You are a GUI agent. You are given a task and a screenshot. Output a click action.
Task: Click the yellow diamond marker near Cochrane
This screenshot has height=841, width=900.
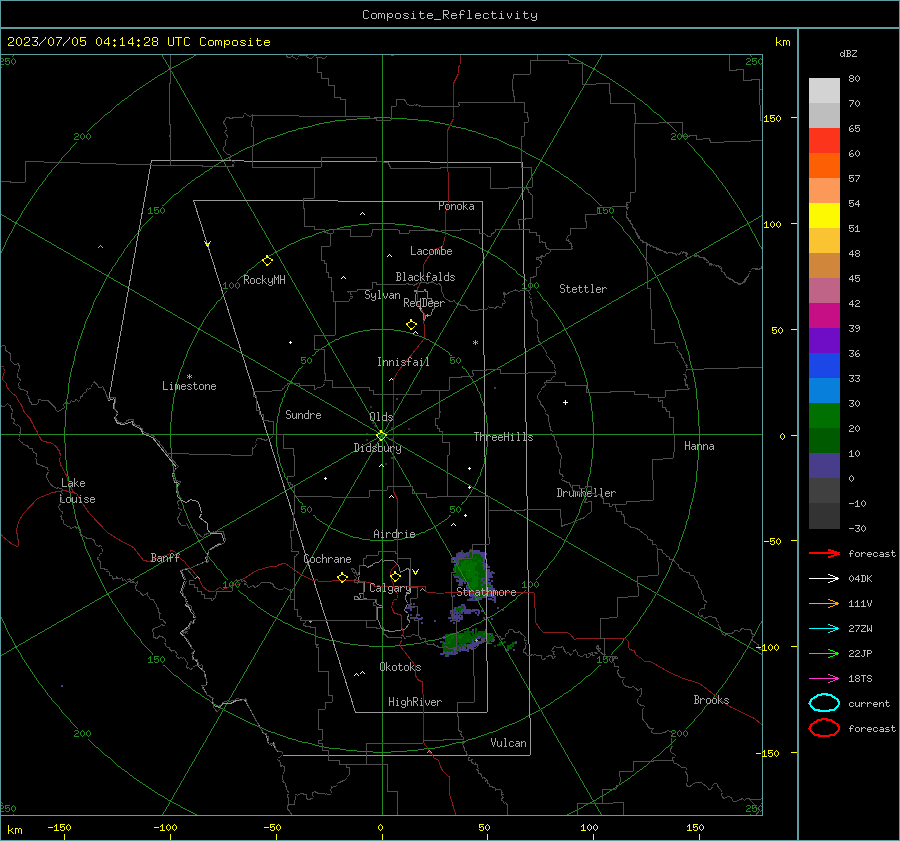point(342,577)
